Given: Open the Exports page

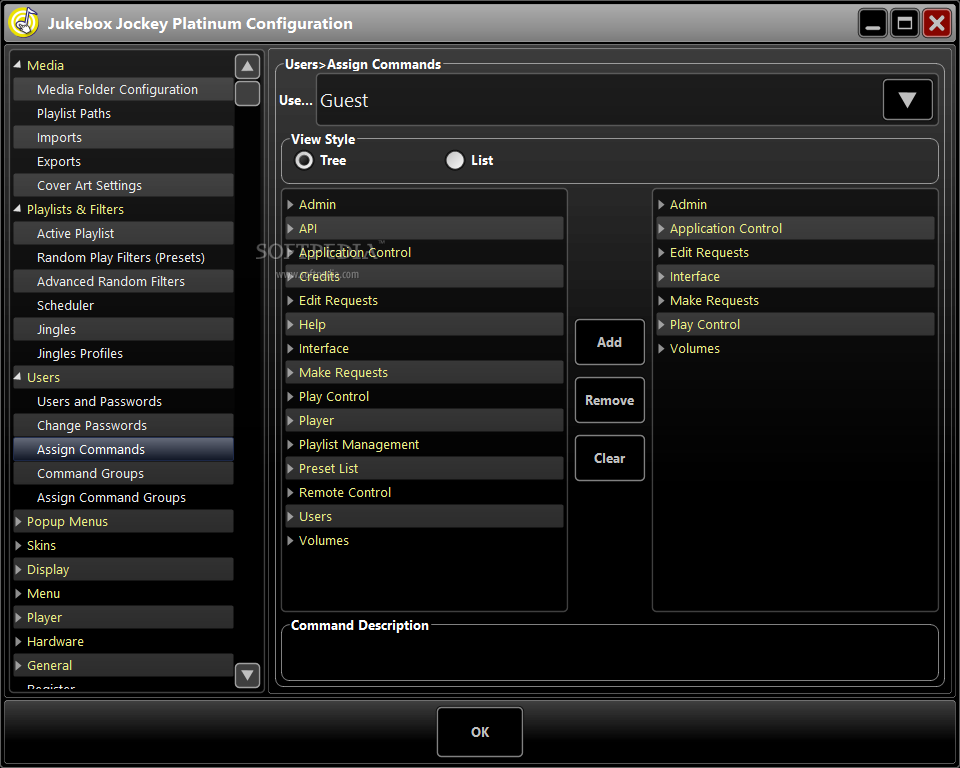Looking at the screenshot, I should pos(123,162).
